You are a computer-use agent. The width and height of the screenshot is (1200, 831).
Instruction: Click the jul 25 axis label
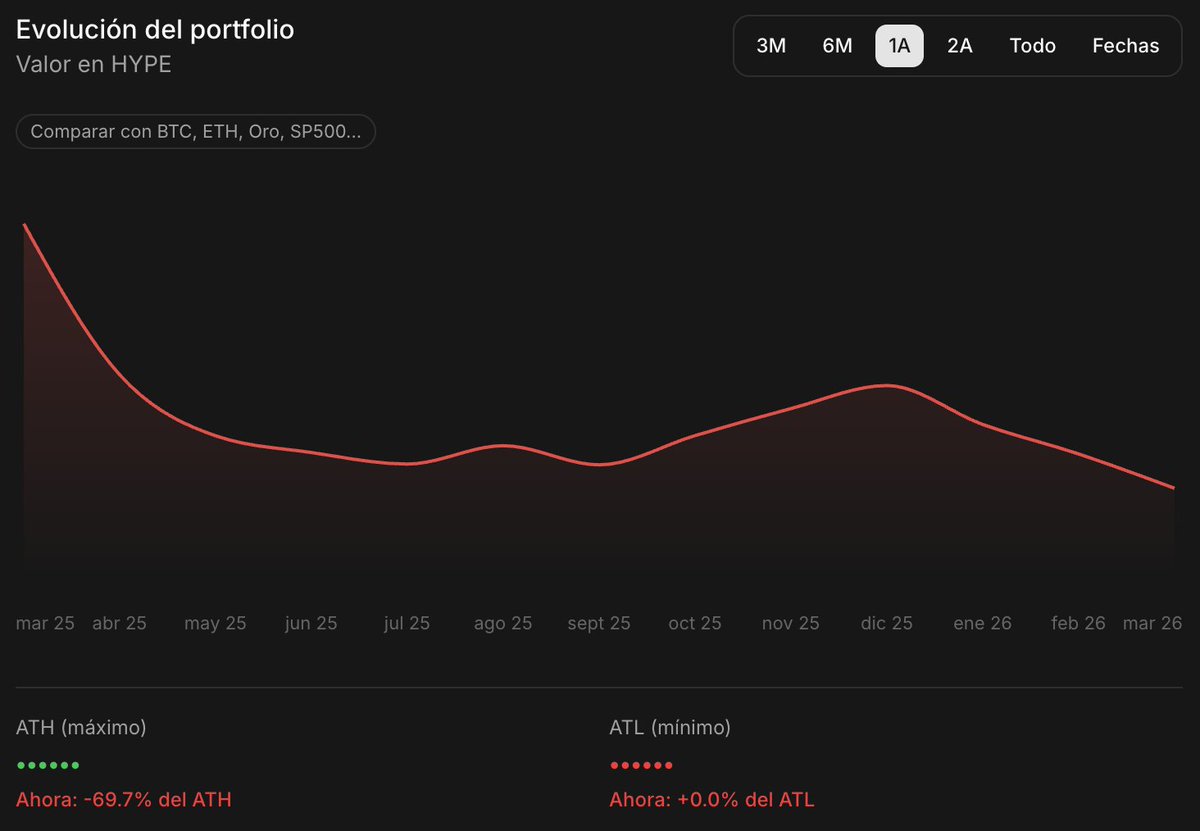coord(407,623)
